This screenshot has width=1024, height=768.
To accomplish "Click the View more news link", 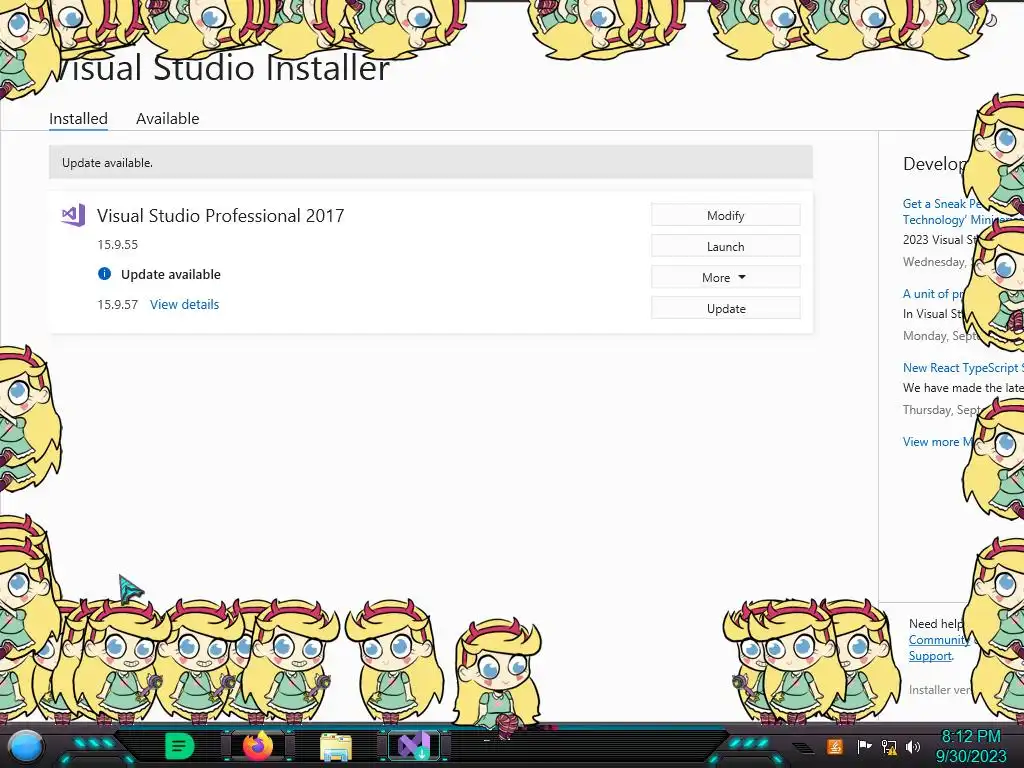I will 938,442.
